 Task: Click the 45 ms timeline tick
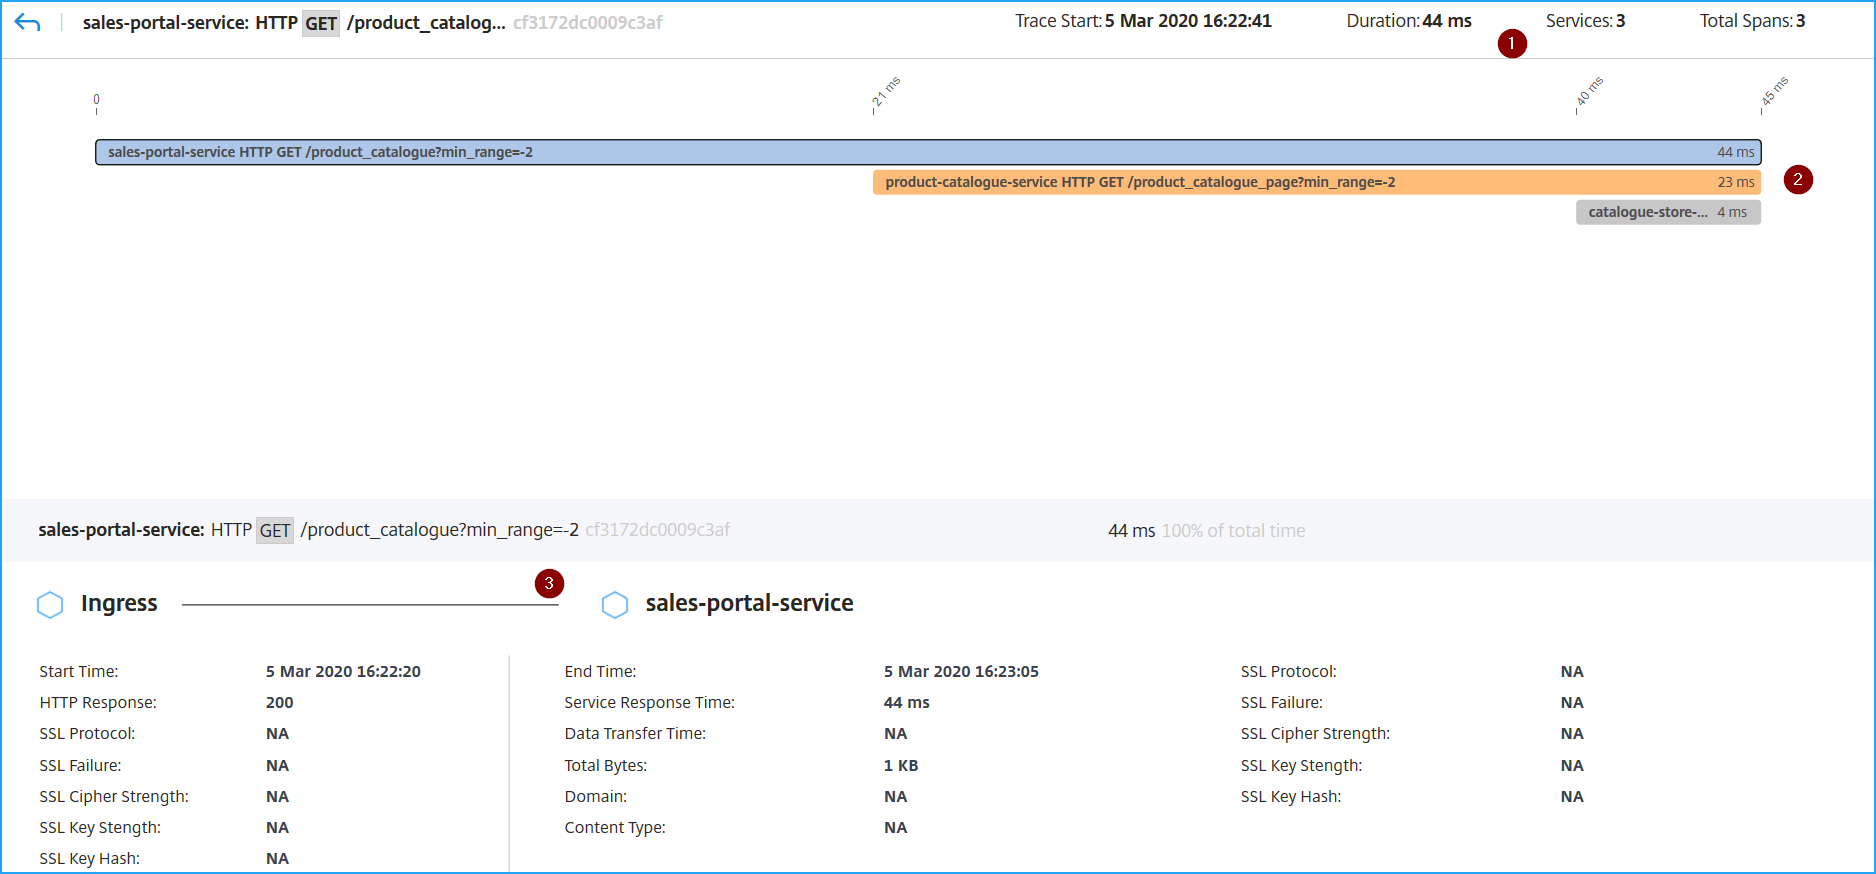coord(1774,91)
